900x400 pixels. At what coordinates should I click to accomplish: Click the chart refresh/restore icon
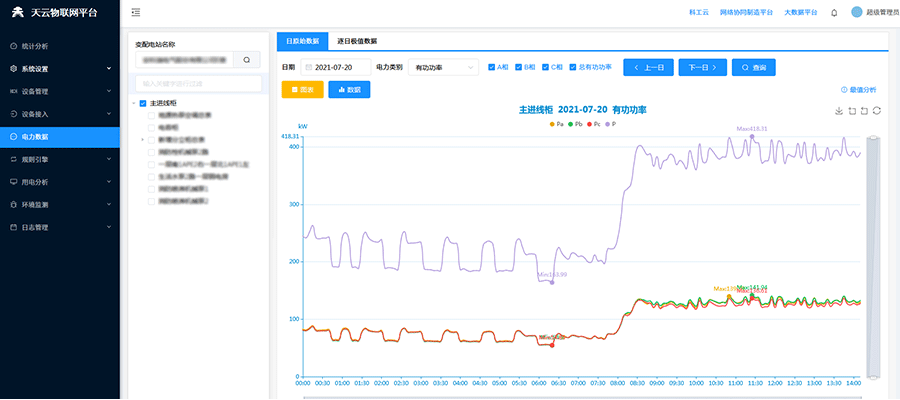876,111
